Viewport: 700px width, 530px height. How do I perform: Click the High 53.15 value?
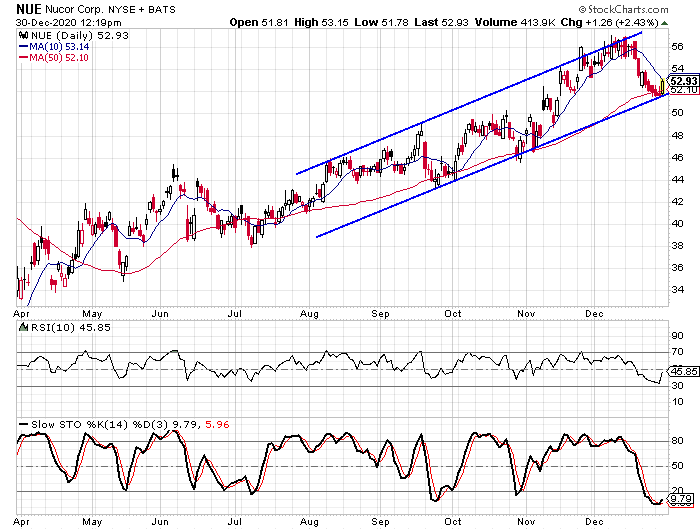[x=321, y=22]
